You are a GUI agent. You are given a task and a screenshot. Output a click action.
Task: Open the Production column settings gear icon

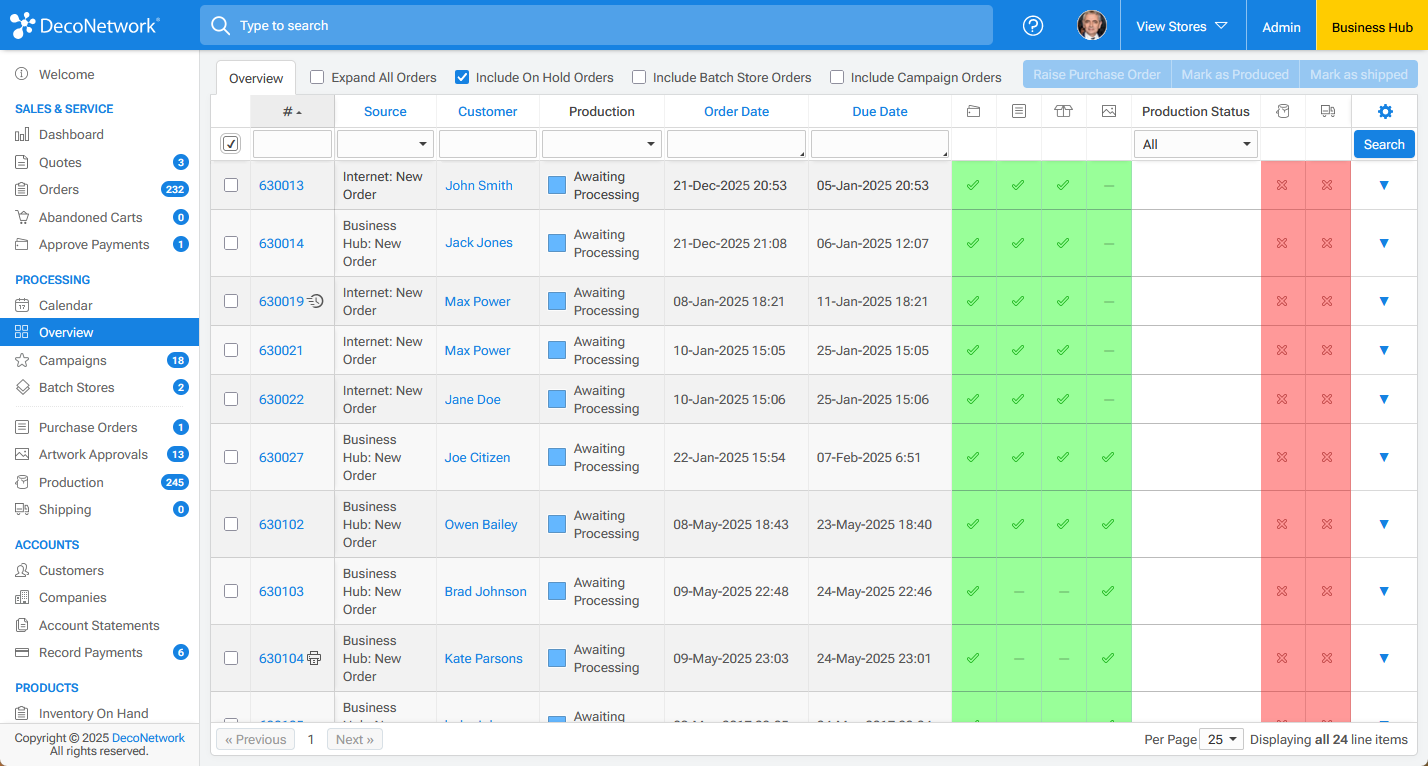pos(1385,111)
